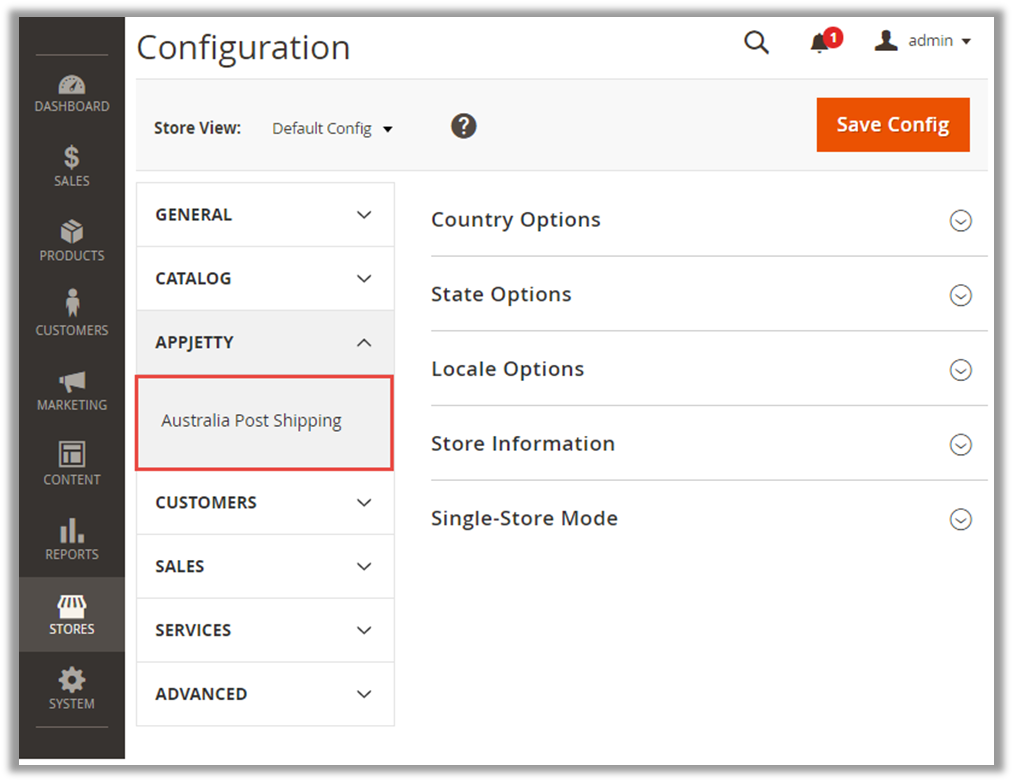Click the Save Config button
This screenshot has height=782, width=1014.
click(892, 125)
